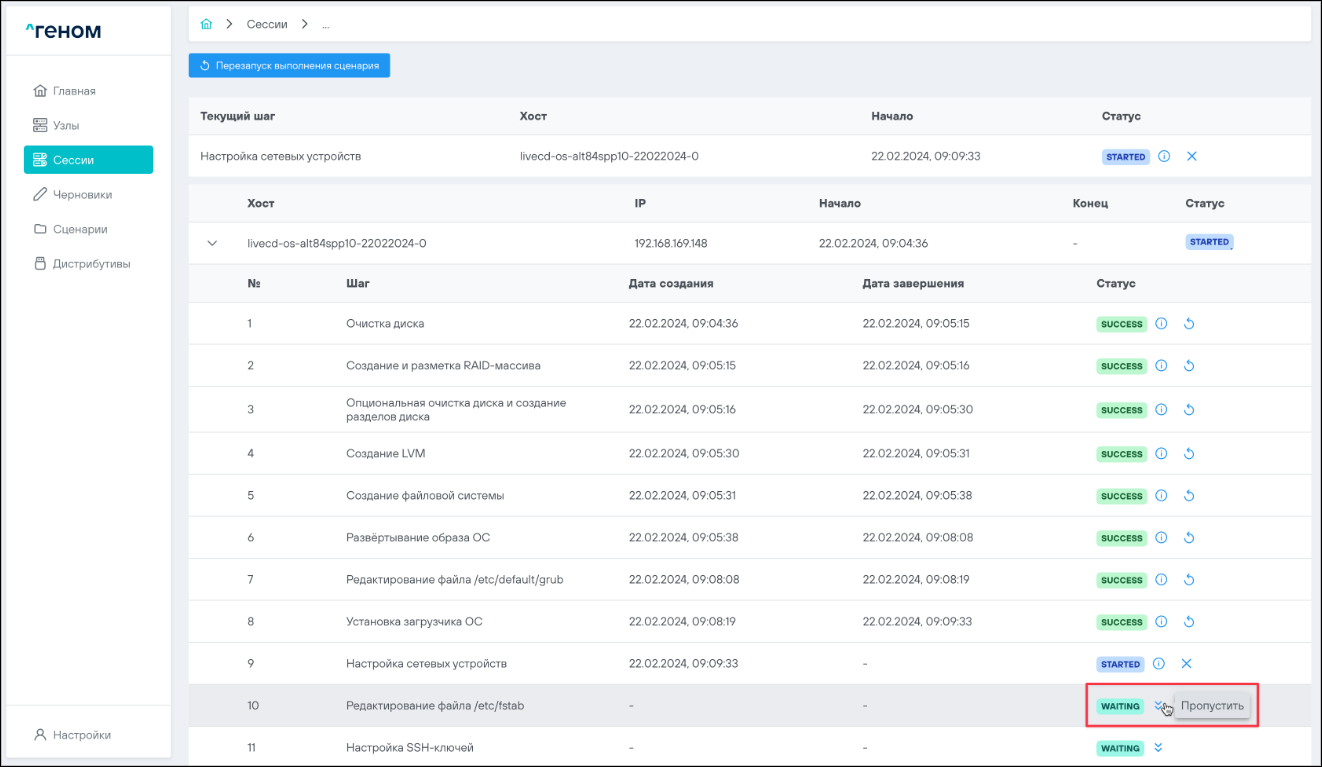This screenshot has width=1322, height=767.
Task: Open Дистрибутивы in the sidebar
Action: click(91, 264)
